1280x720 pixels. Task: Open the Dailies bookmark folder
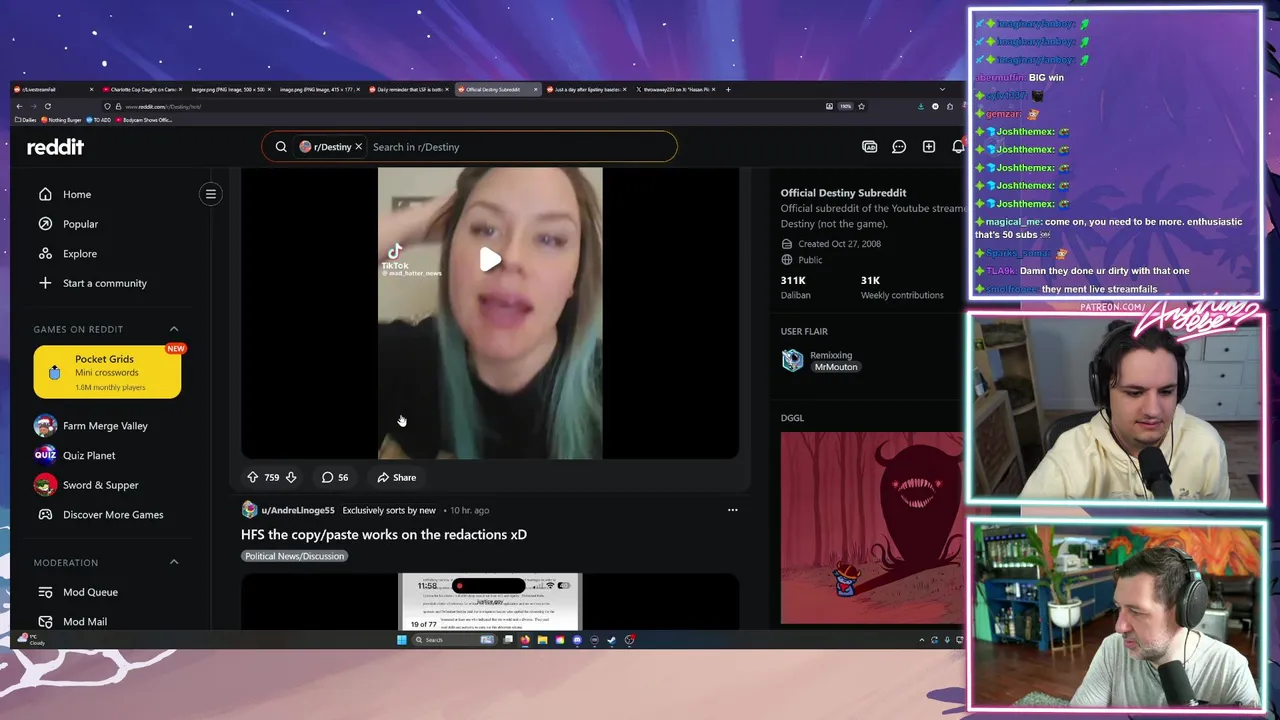(x=26, y=120)
